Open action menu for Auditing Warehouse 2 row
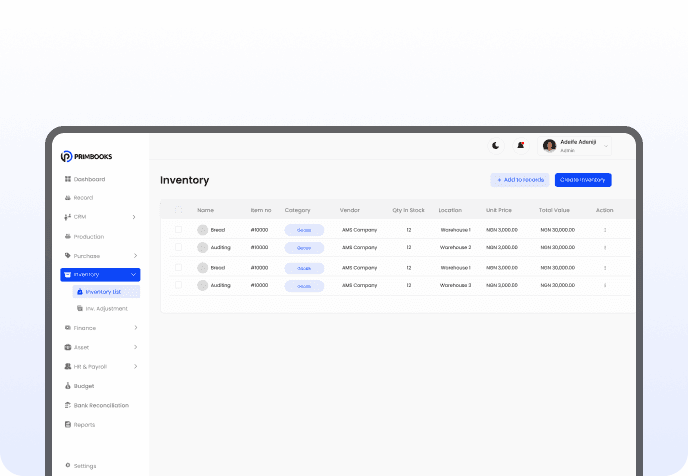Screen dimensions: 688x476 click(605, 248)
